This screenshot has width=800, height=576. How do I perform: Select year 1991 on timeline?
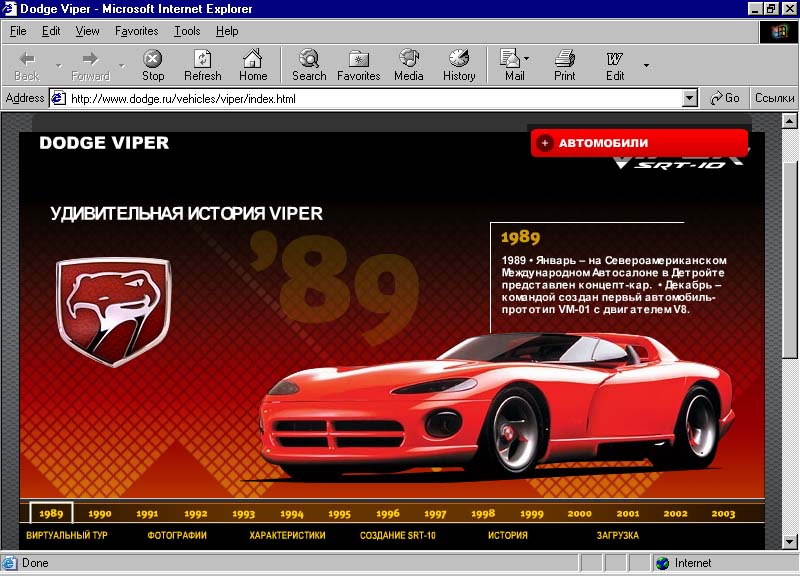click(x=147, y=513)
